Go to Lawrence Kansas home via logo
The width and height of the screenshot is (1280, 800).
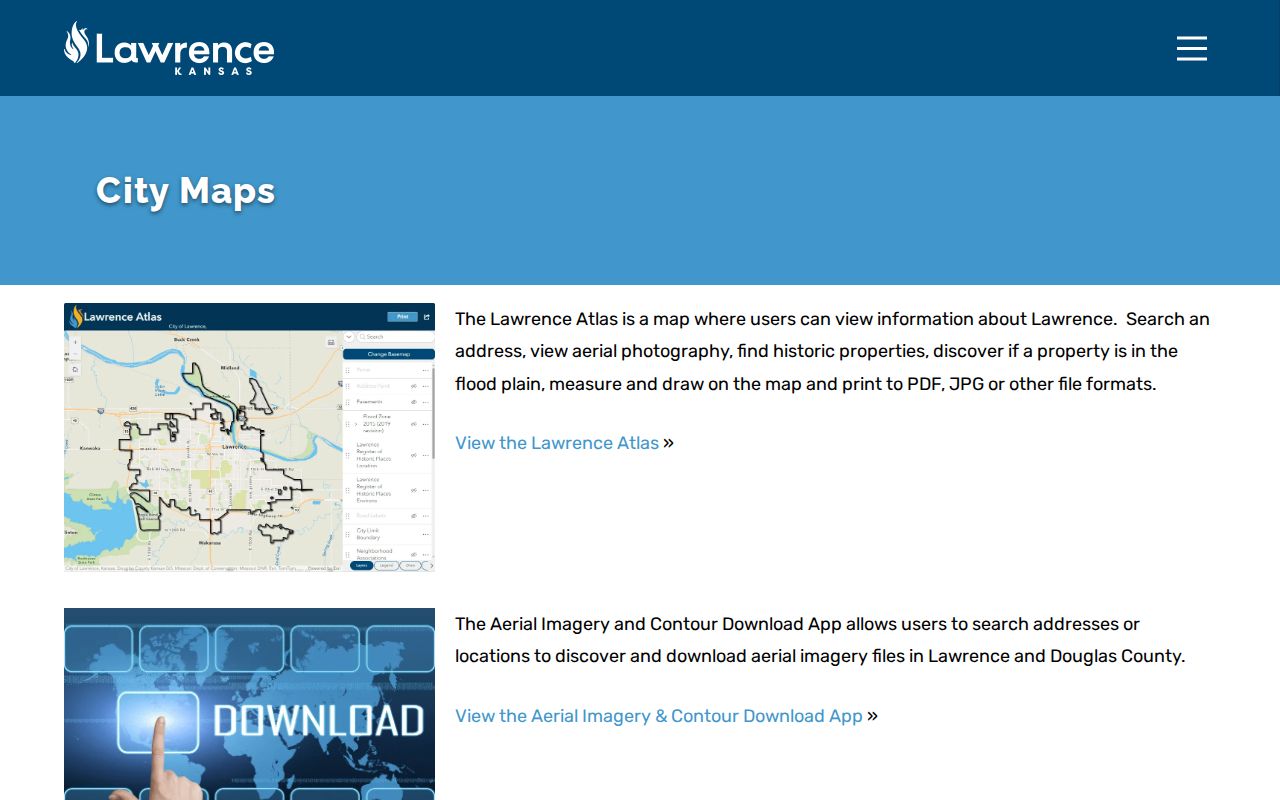pyautogui.click(x=169, y=48)
